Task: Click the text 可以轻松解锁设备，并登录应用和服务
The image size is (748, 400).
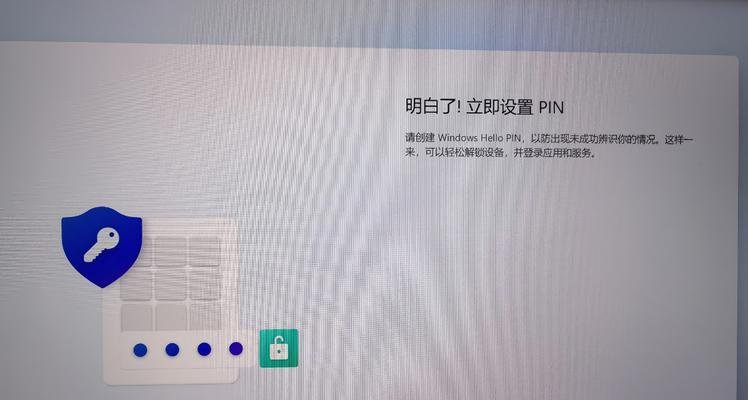Action: click(x=507, y=154)
